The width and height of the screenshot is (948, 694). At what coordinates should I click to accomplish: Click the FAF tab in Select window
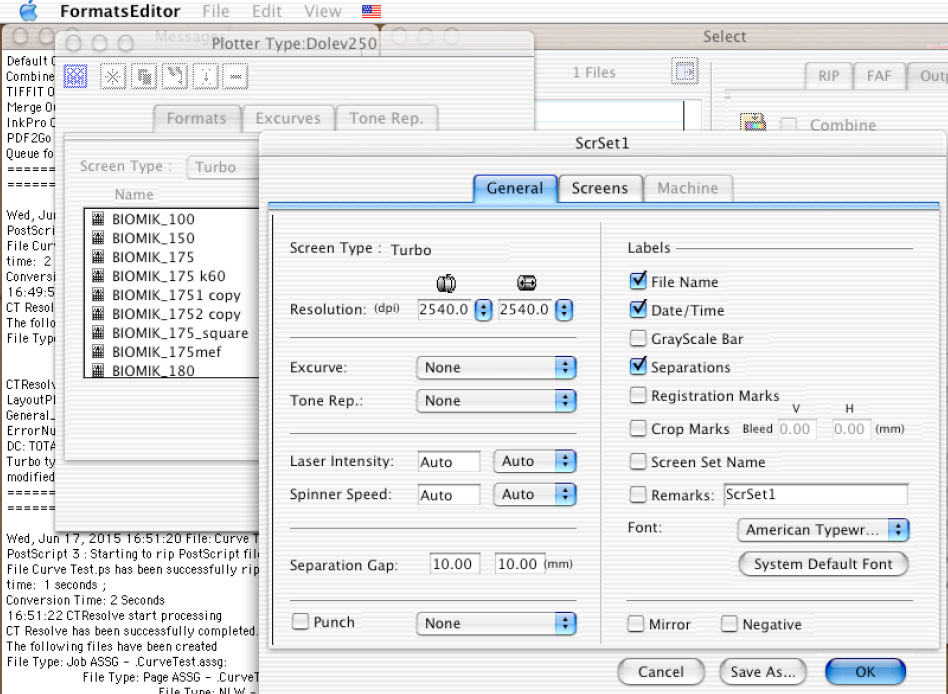pyautogui.click(x=879, y=76)
